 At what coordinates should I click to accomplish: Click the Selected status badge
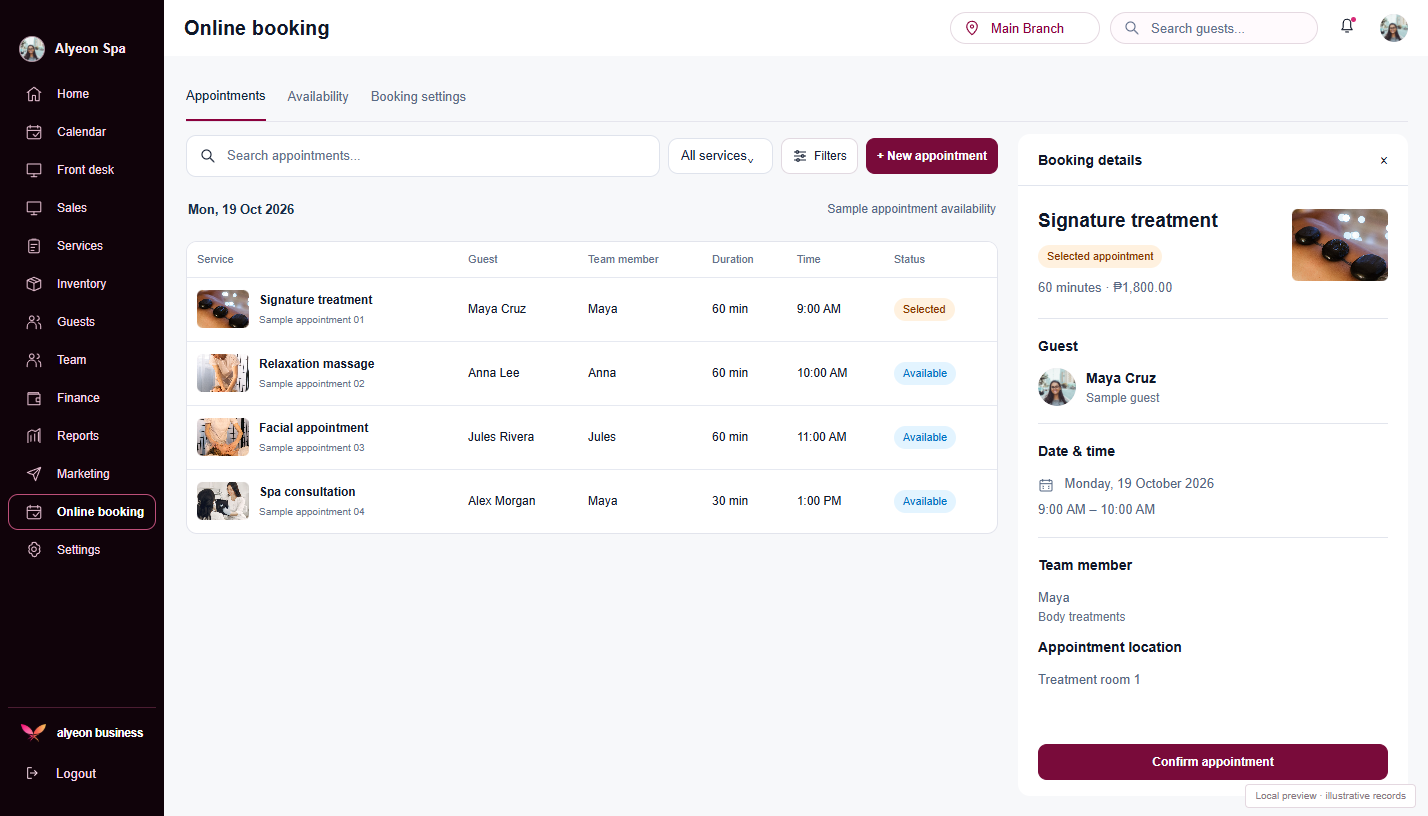click(924, 309)
